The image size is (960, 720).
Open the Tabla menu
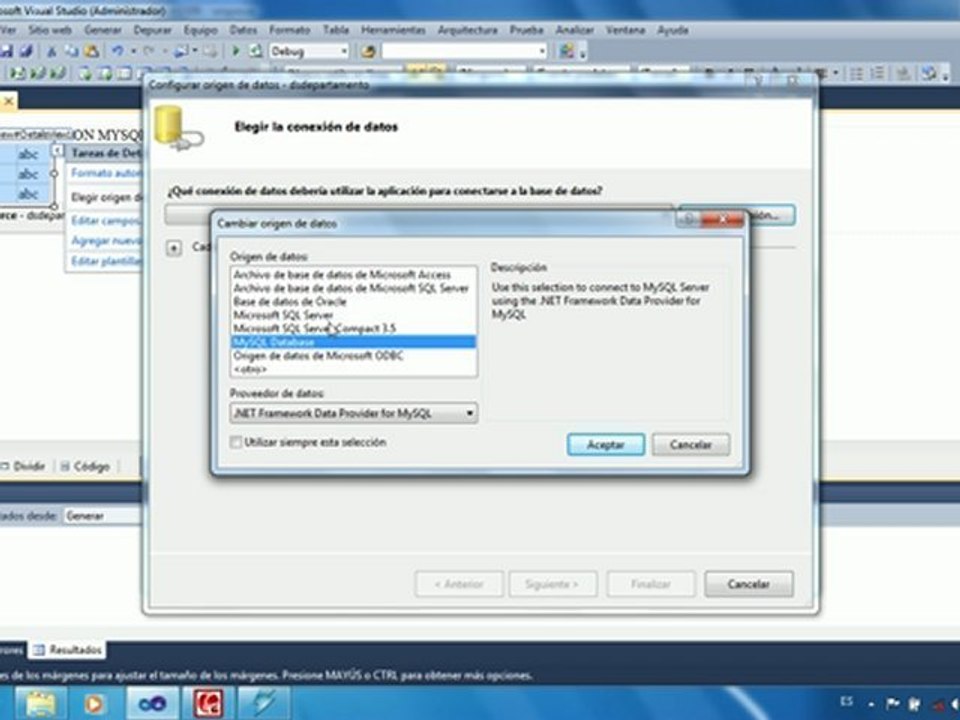point(336,30)
